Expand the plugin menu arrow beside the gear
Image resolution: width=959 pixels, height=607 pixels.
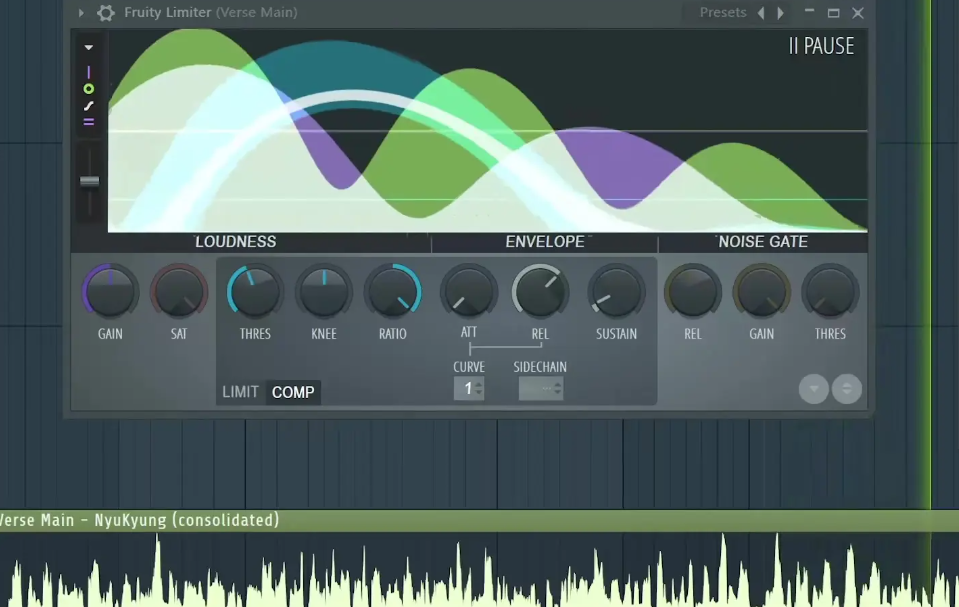81,13
